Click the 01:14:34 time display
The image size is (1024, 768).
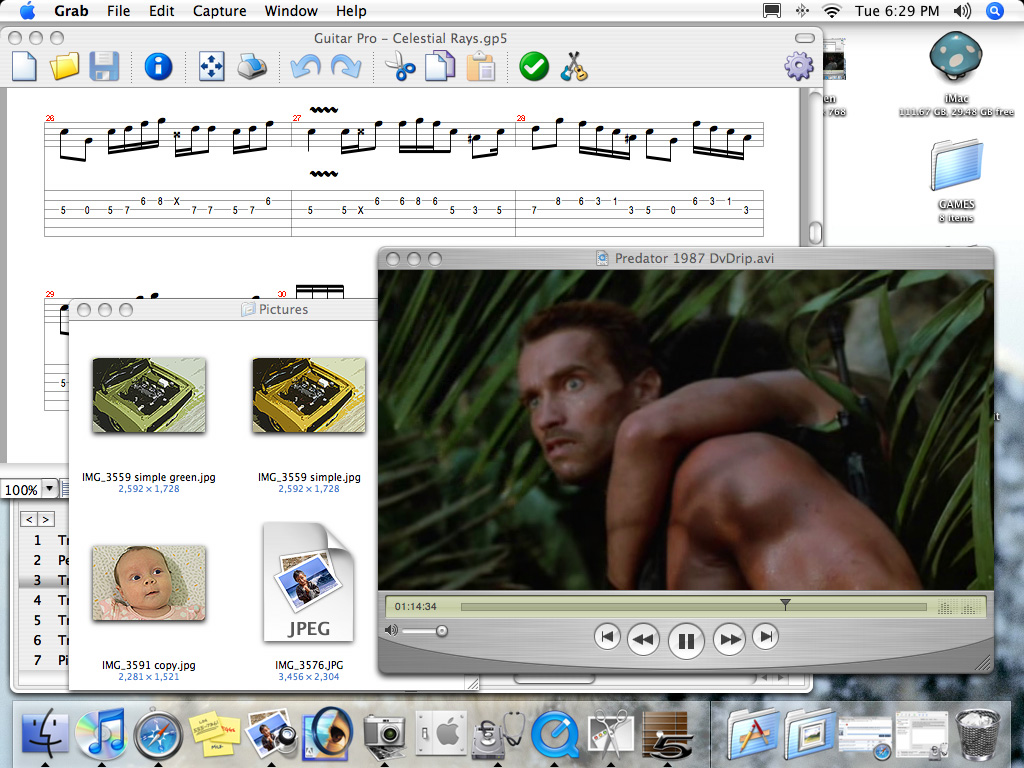pyautogui.click(x=415, y=607)
